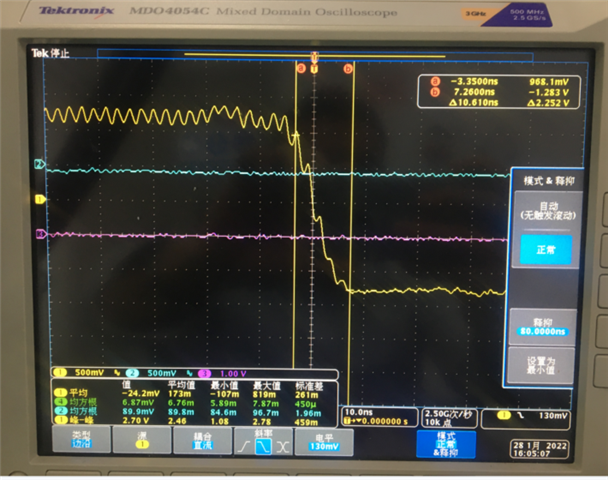The height and width of the screenshot is (480, 608).
Task: Click cursor b icon in readout box
Action: click(435, 92)
